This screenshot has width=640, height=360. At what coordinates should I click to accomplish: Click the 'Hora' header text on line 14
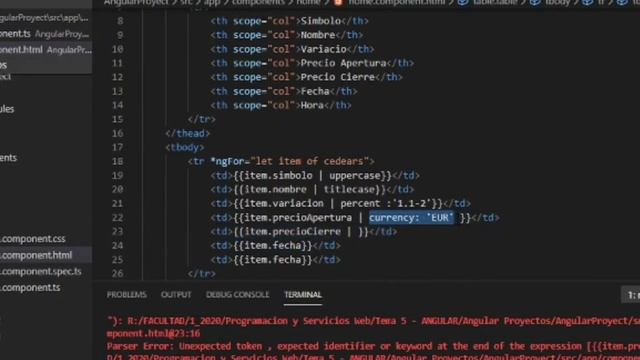(312, 105)
